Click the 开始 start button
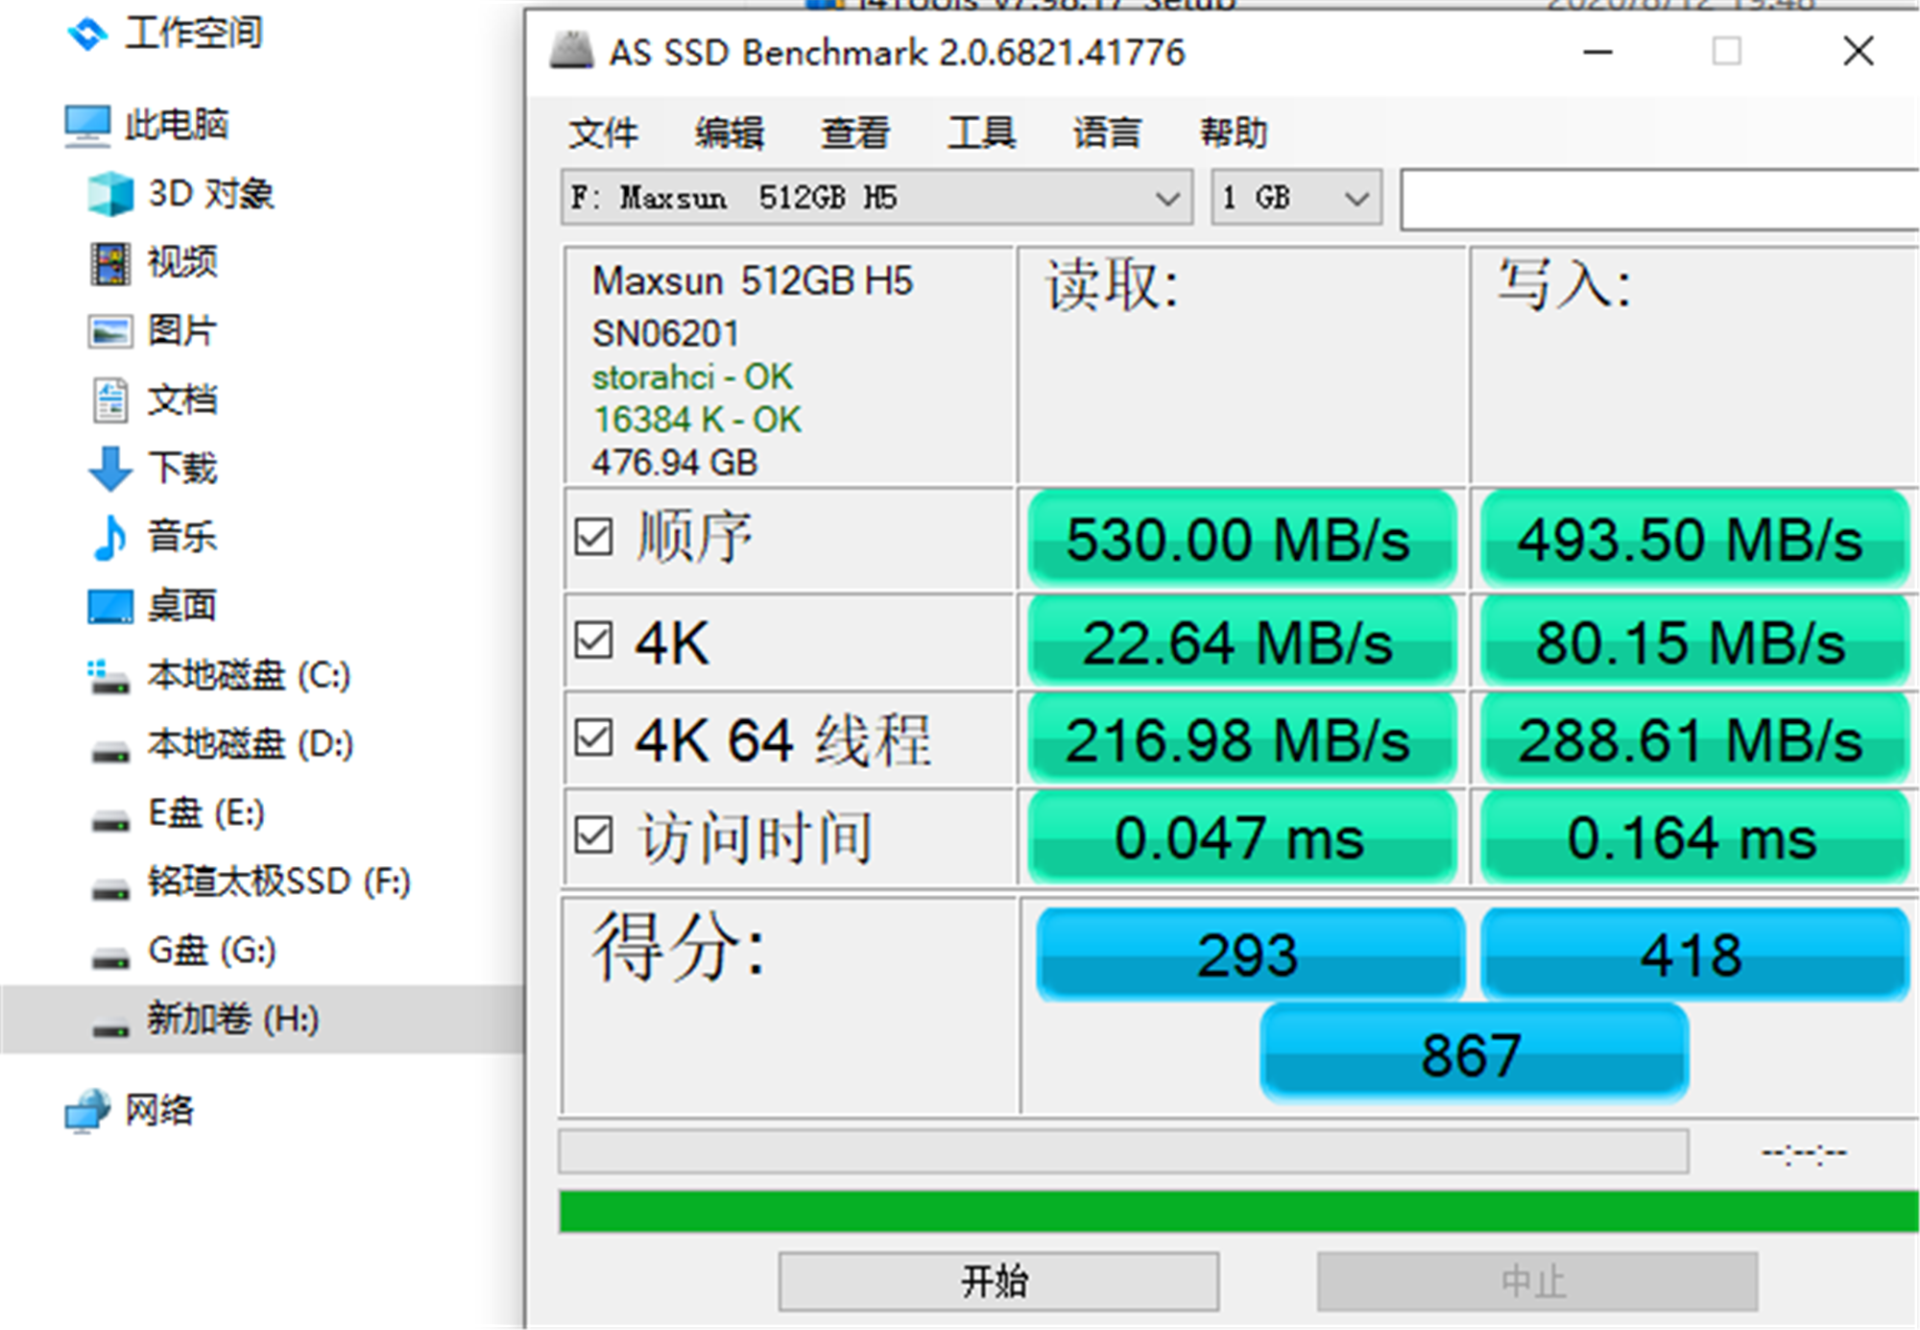The image size is (1920, 1330). coord(999,1281)
